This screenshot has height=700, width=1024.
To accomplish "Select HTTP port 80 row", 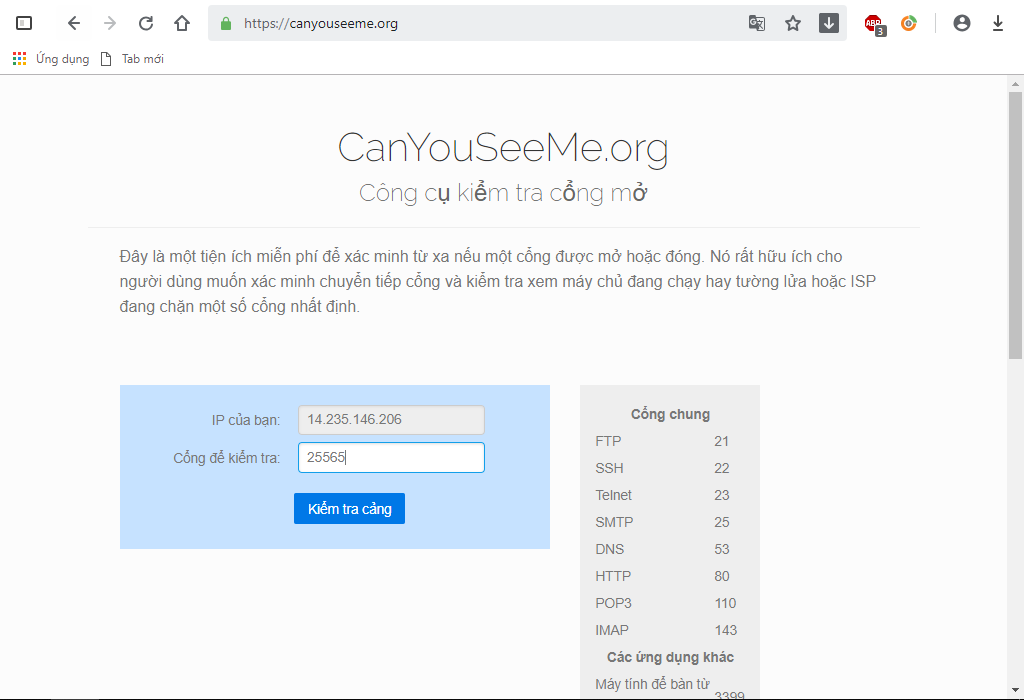I will click(669, 576).
